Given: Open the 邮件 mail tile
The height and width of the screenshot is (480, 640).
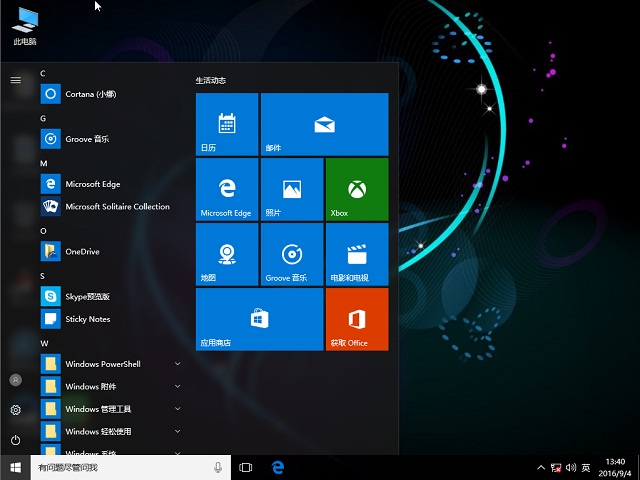Looking at the screenshot, I should click(x=323, y=124).
